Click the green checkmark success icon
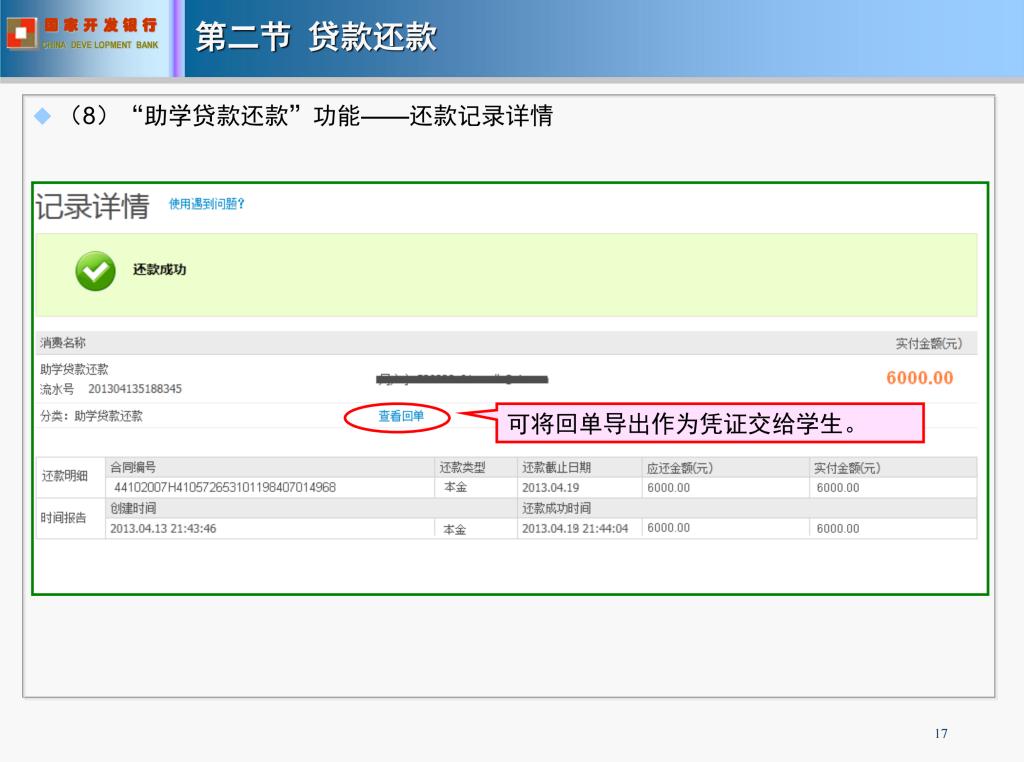1024x762 pixels. pos(95,271)
